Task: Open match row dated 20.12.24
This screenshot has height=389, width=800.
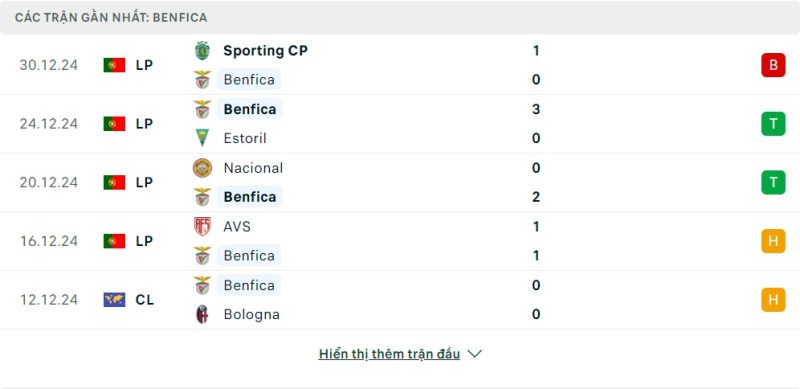Action: (400, 182)
